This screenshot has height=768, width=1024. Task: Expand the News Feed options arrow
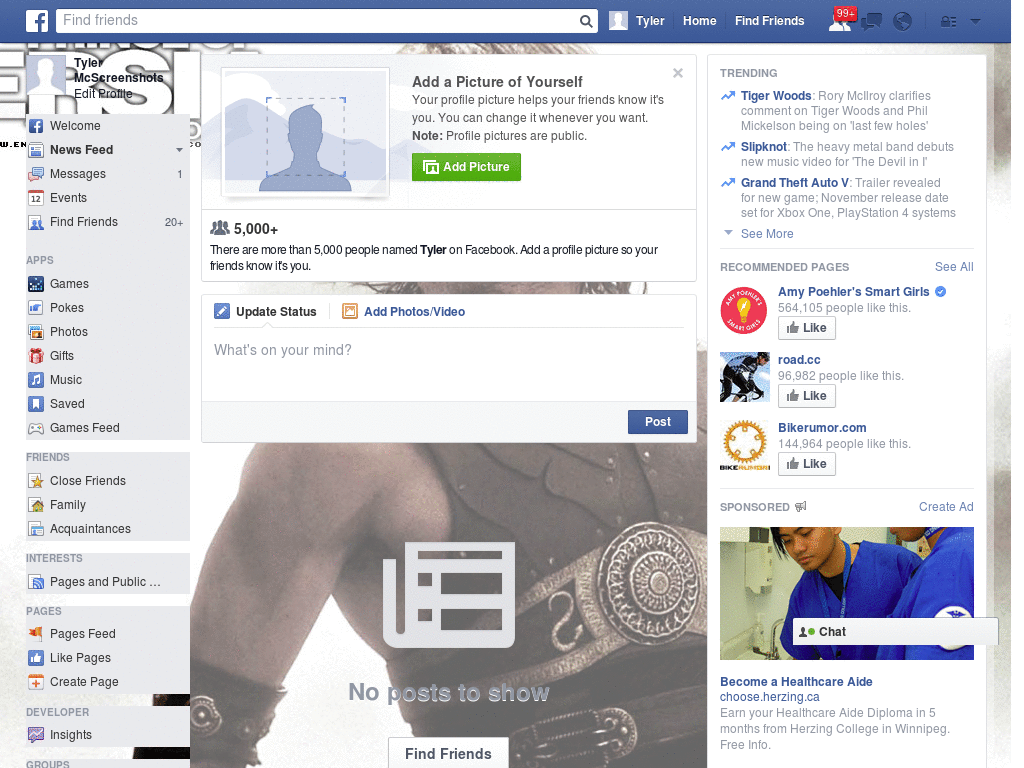tap(179, 150)
